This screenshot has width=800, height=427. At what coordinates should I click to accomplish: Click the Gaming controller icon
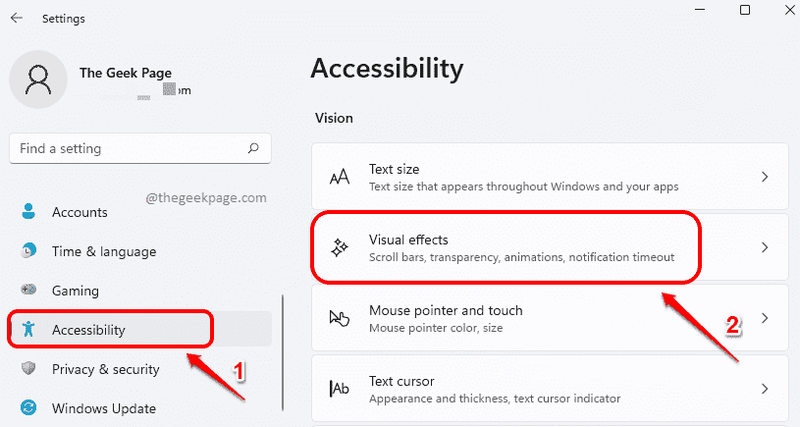pos(29,290)
